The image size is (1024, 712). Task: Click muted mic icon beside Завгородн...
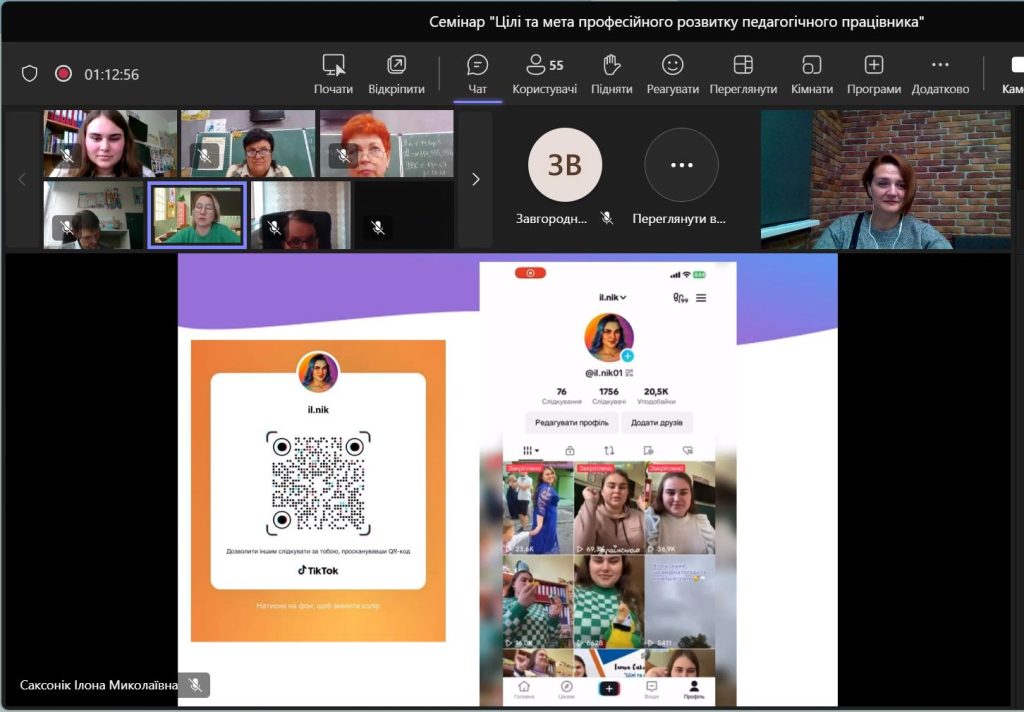pos(607,218)
